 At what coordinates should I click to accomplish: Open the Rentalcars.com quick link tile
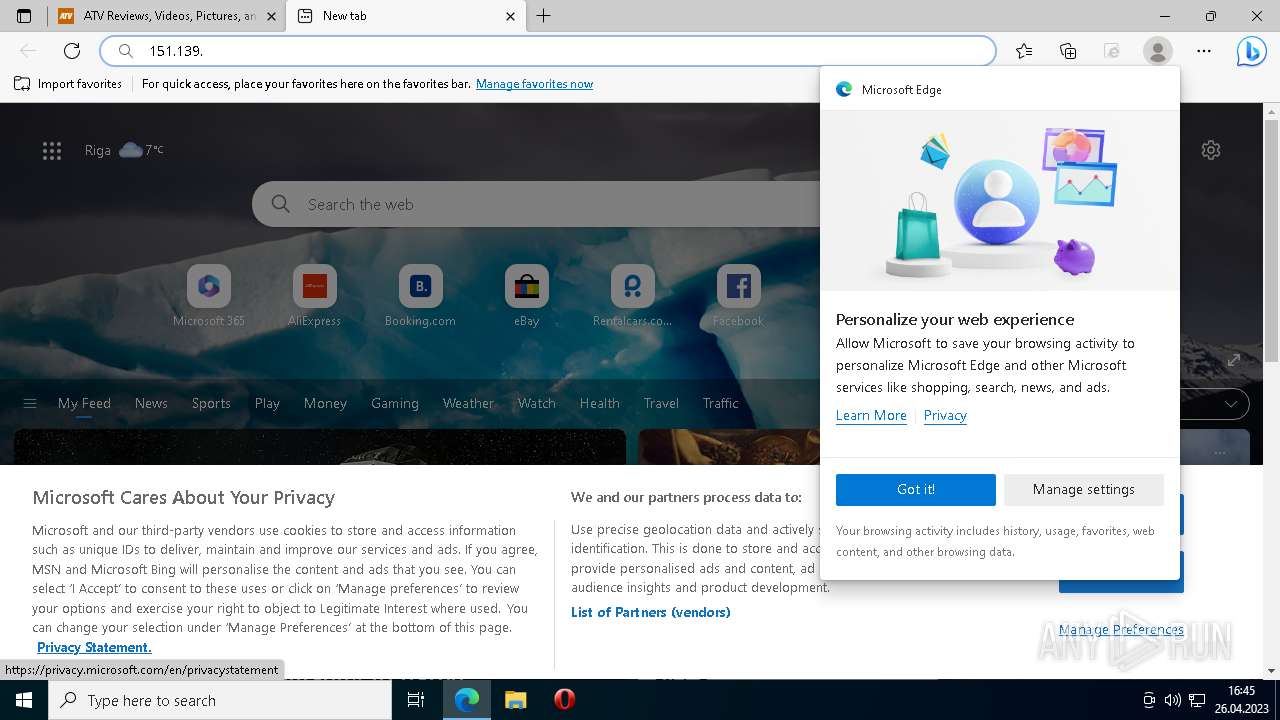[632, 297]
